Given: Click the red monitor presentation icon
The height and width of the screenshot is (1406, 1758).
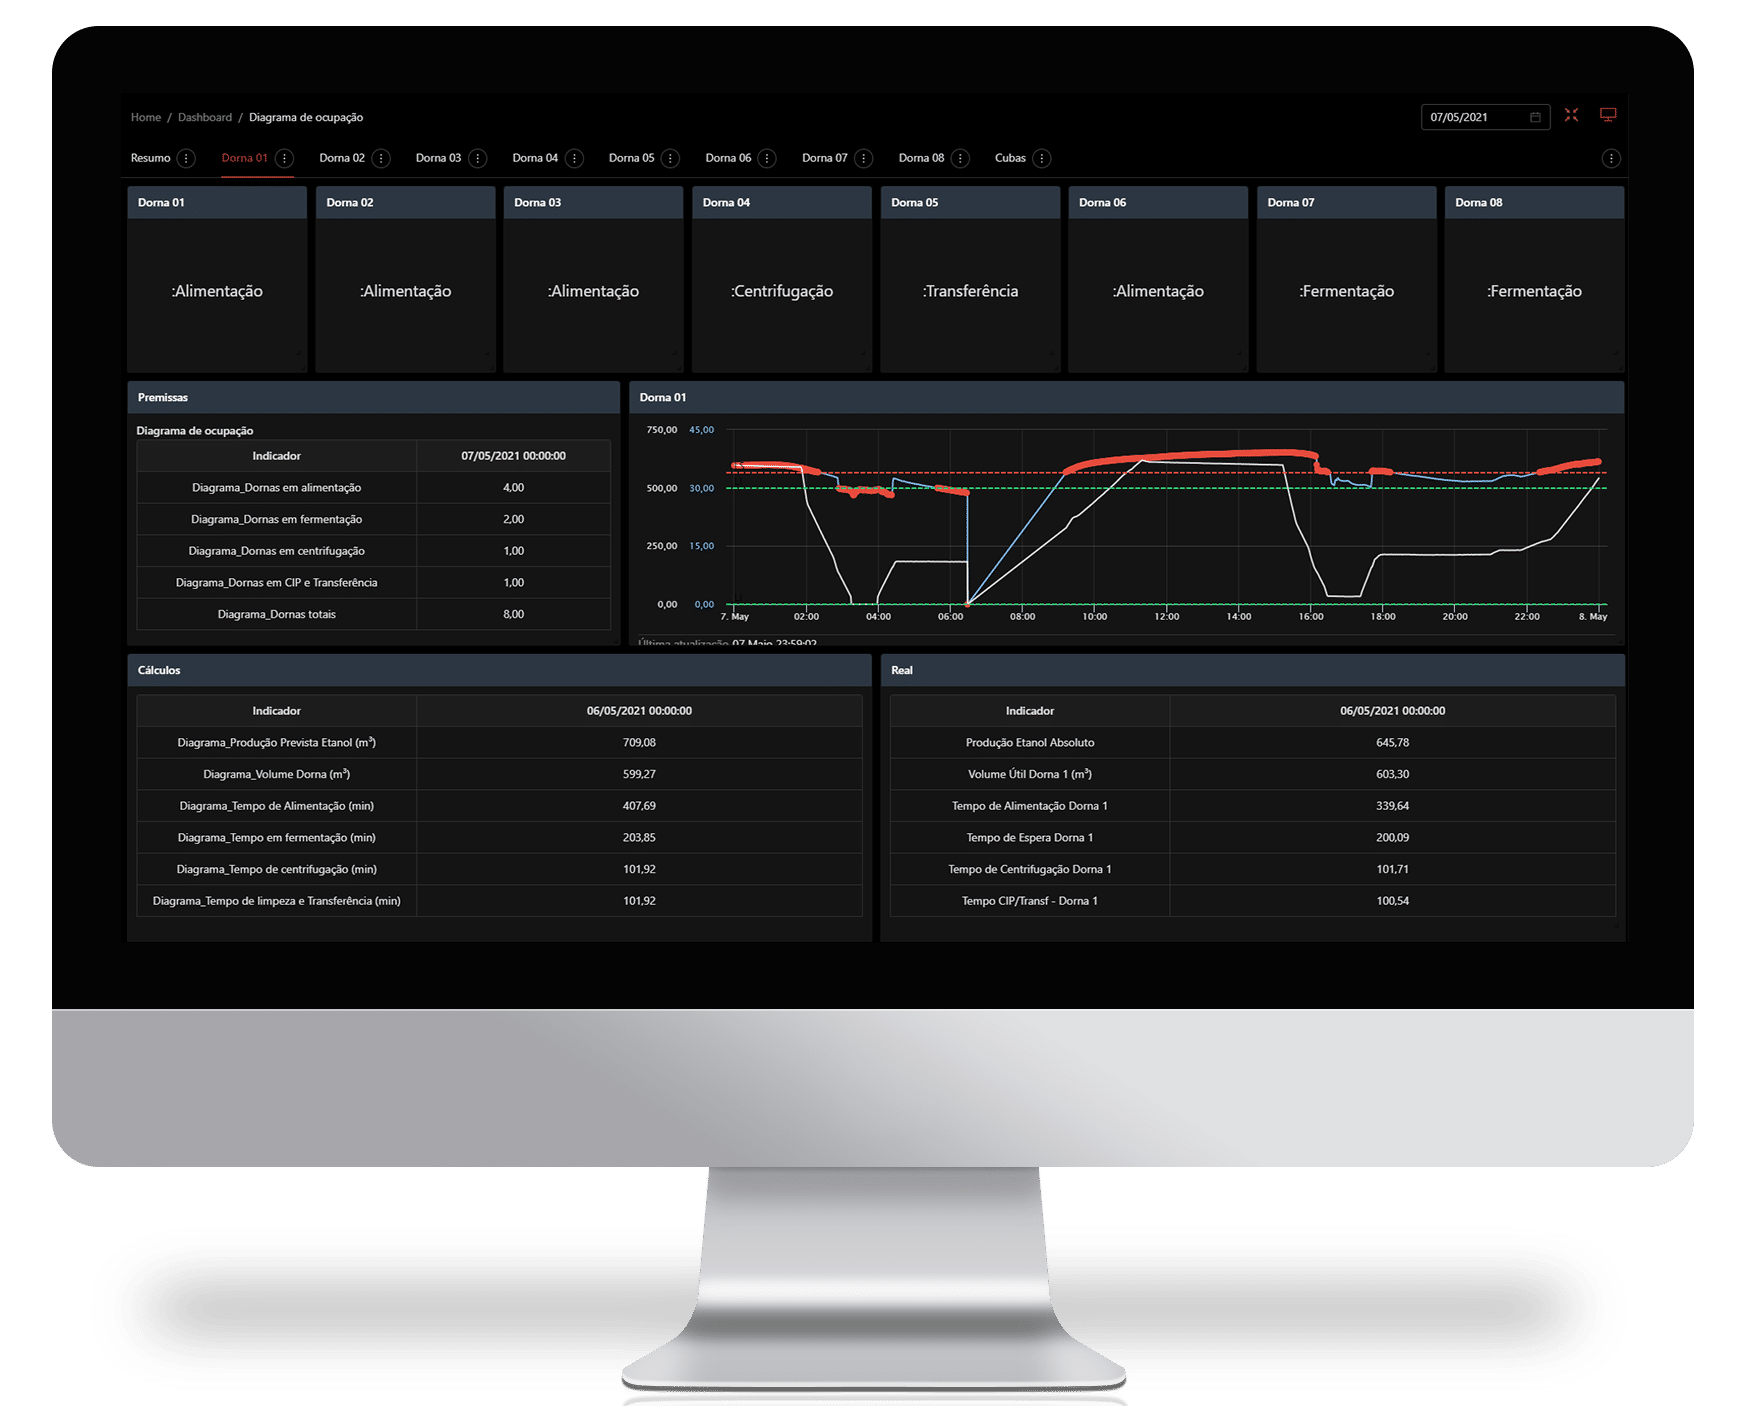Looking at the screenshot, I should 1608,115.
